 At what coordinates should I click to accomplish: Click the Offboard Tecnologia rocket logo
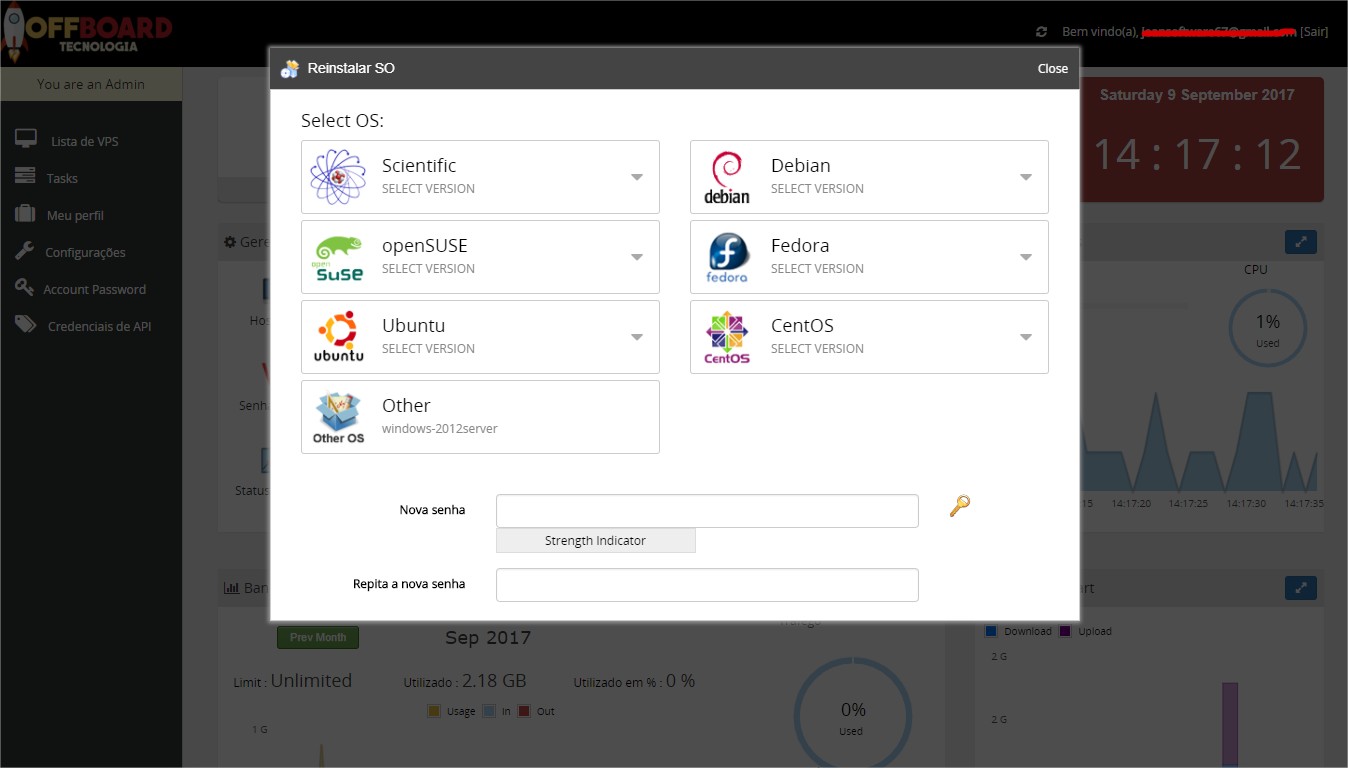(x=86, y=33)
